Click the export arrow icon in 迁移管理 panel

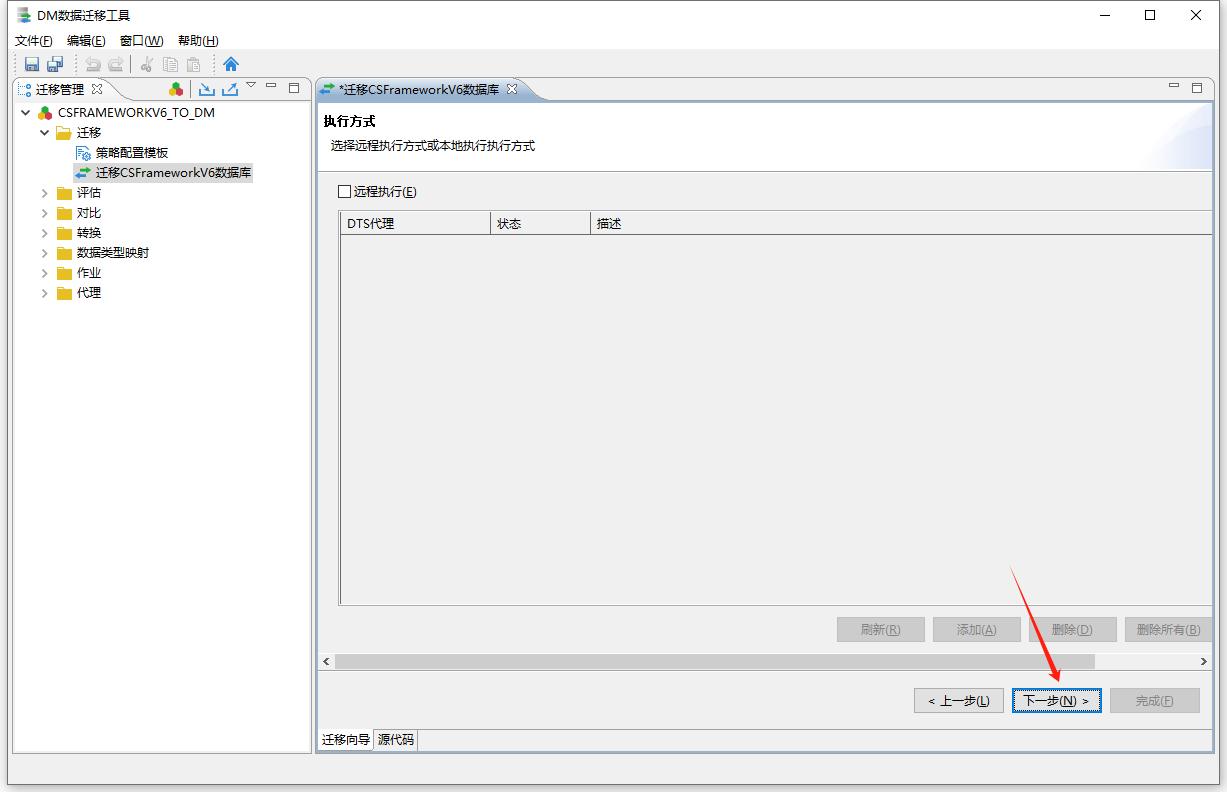(229, 89)
